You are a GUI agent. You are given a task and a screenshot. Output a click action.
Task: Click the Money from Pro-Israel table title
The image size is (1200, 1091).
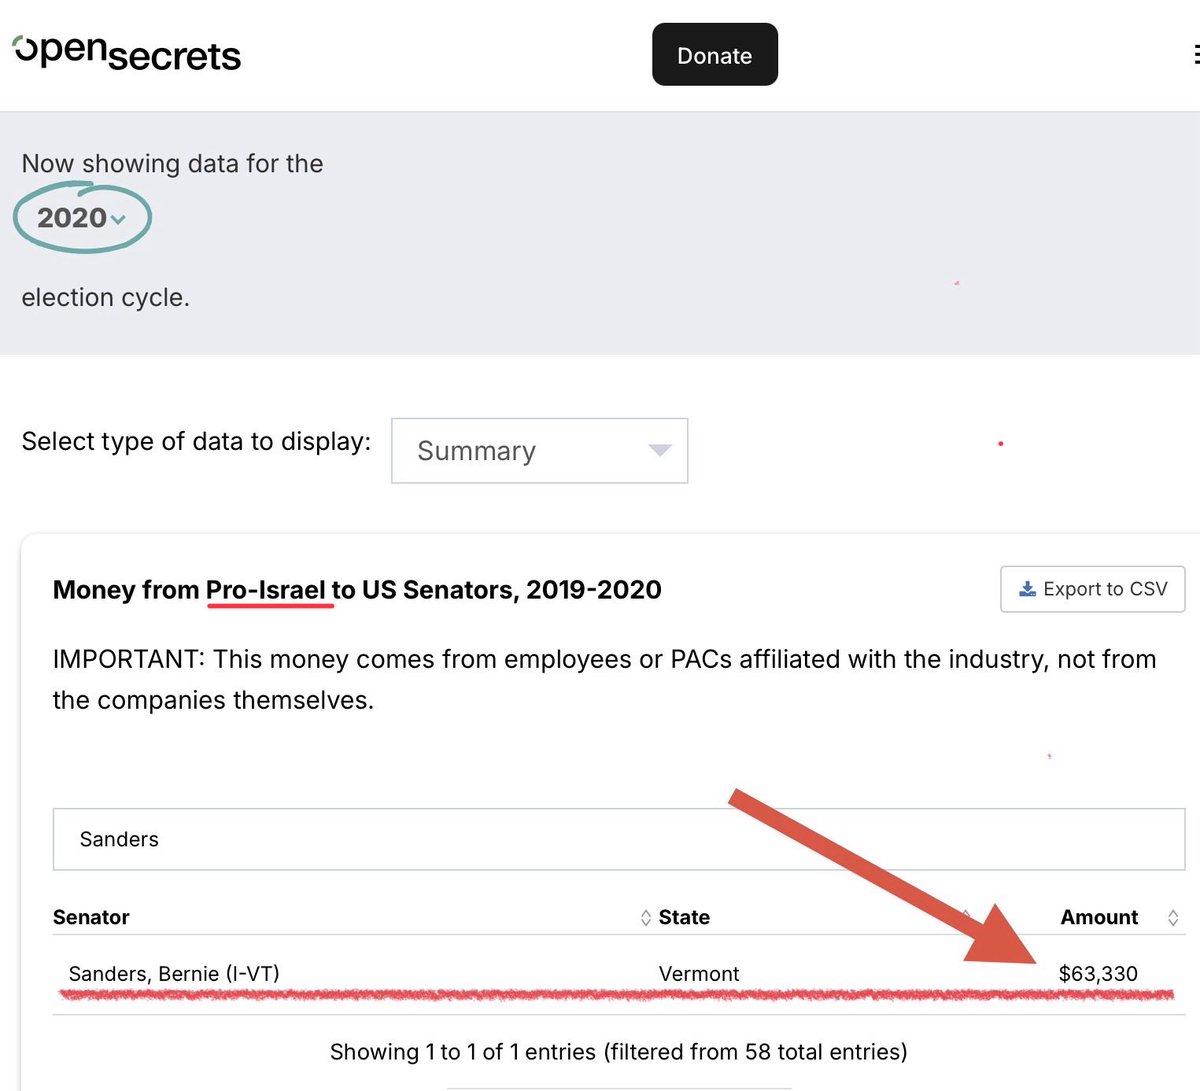coord(357,590)
